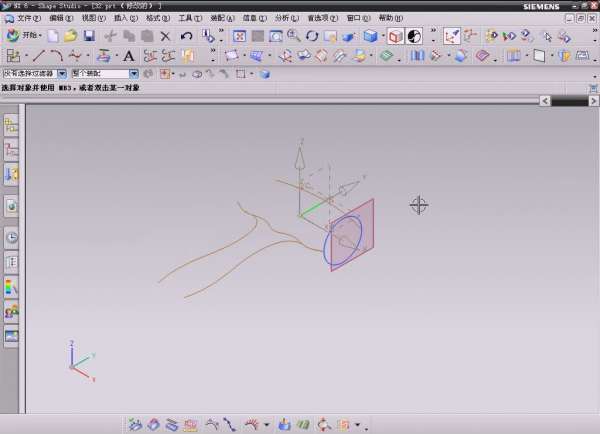The height and width of the screenshot is (434, 600).
Task: Open the 分析 (Analysis) menu
Action: coord(287,18)
